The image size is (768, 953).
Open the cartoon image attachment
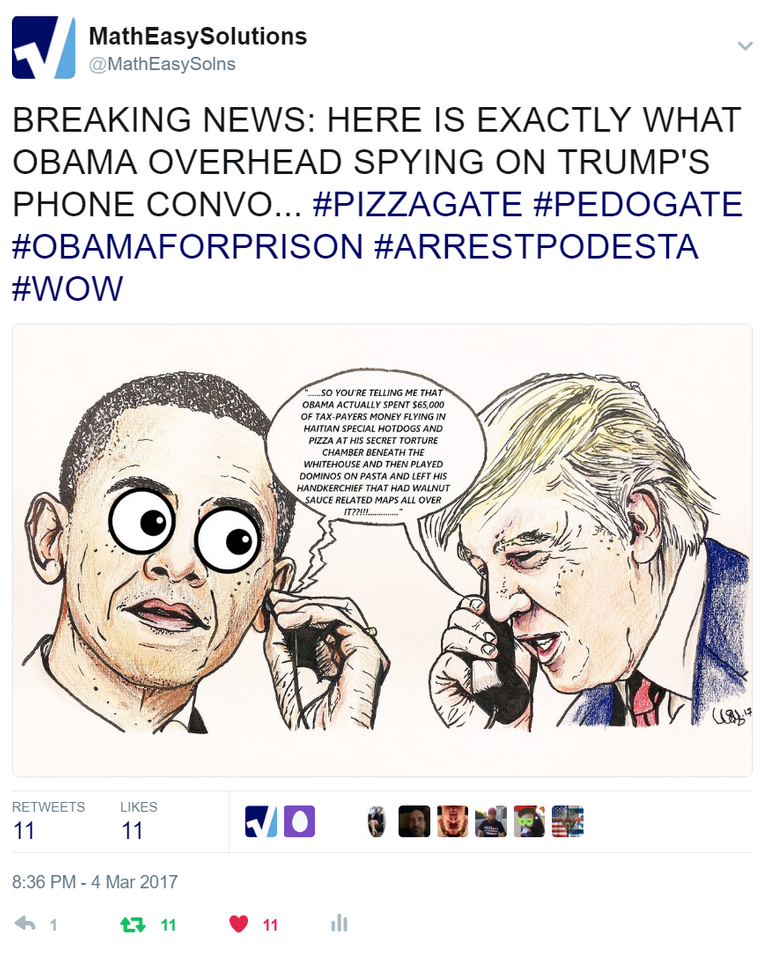382,550
